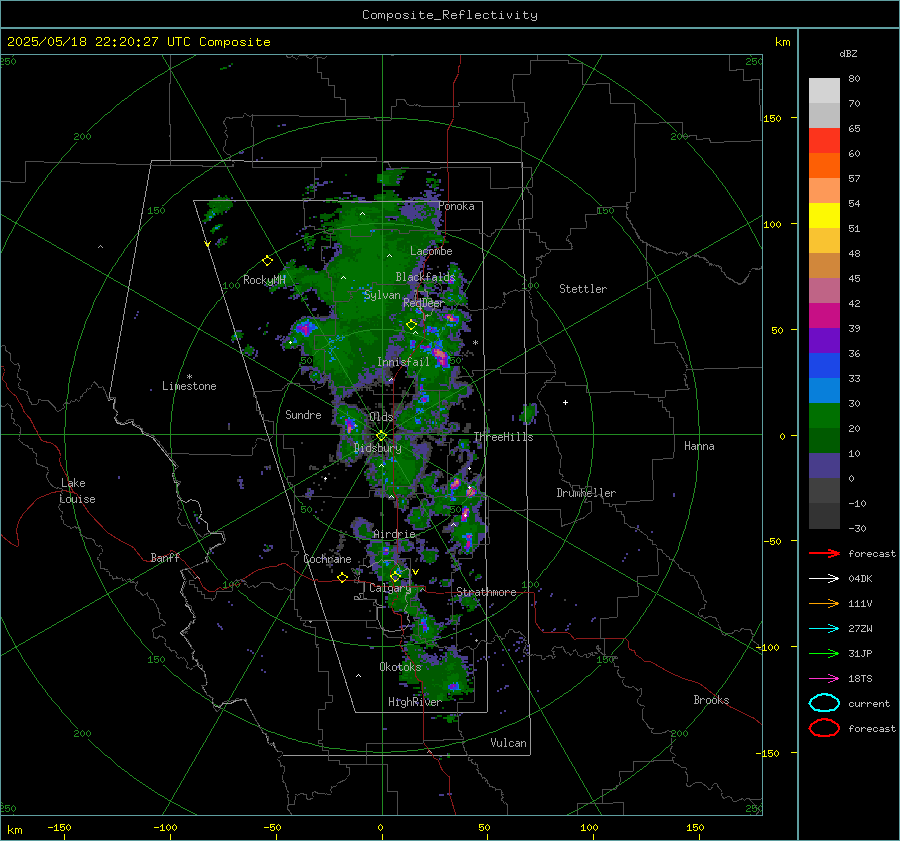The width and height of the screenshot is (900, 841).
Task: Click the Olds label
Action: [x=381, y=417]
